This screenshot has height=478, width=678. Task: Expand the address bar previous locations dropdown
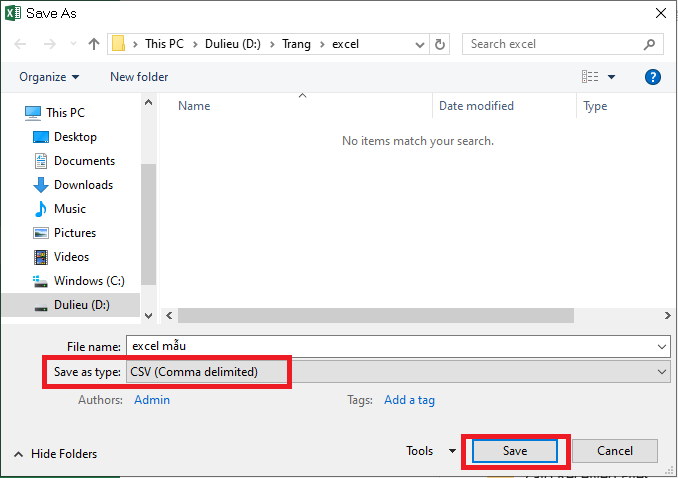[x=419, y=45]
